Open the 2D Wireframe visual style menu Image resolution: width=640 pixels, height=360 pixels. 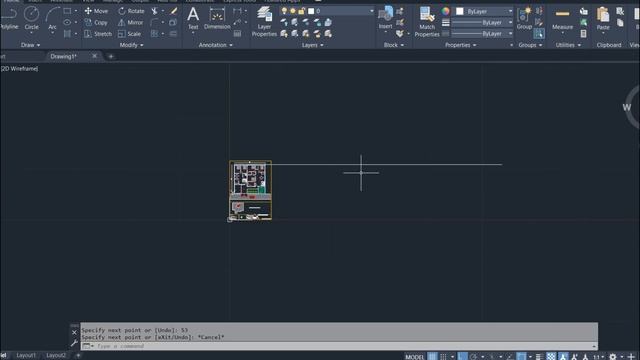coord(19,69)
